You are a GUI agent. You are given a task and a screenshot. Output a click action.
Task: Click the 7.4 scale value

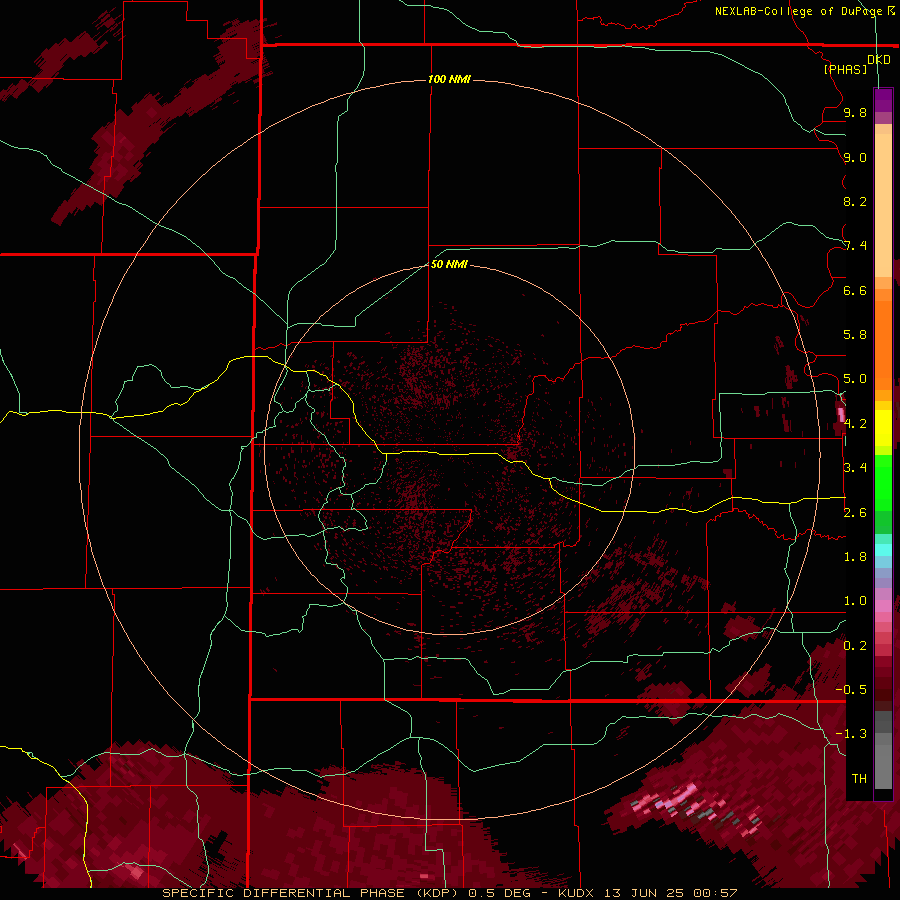click(x=855, y=246)
